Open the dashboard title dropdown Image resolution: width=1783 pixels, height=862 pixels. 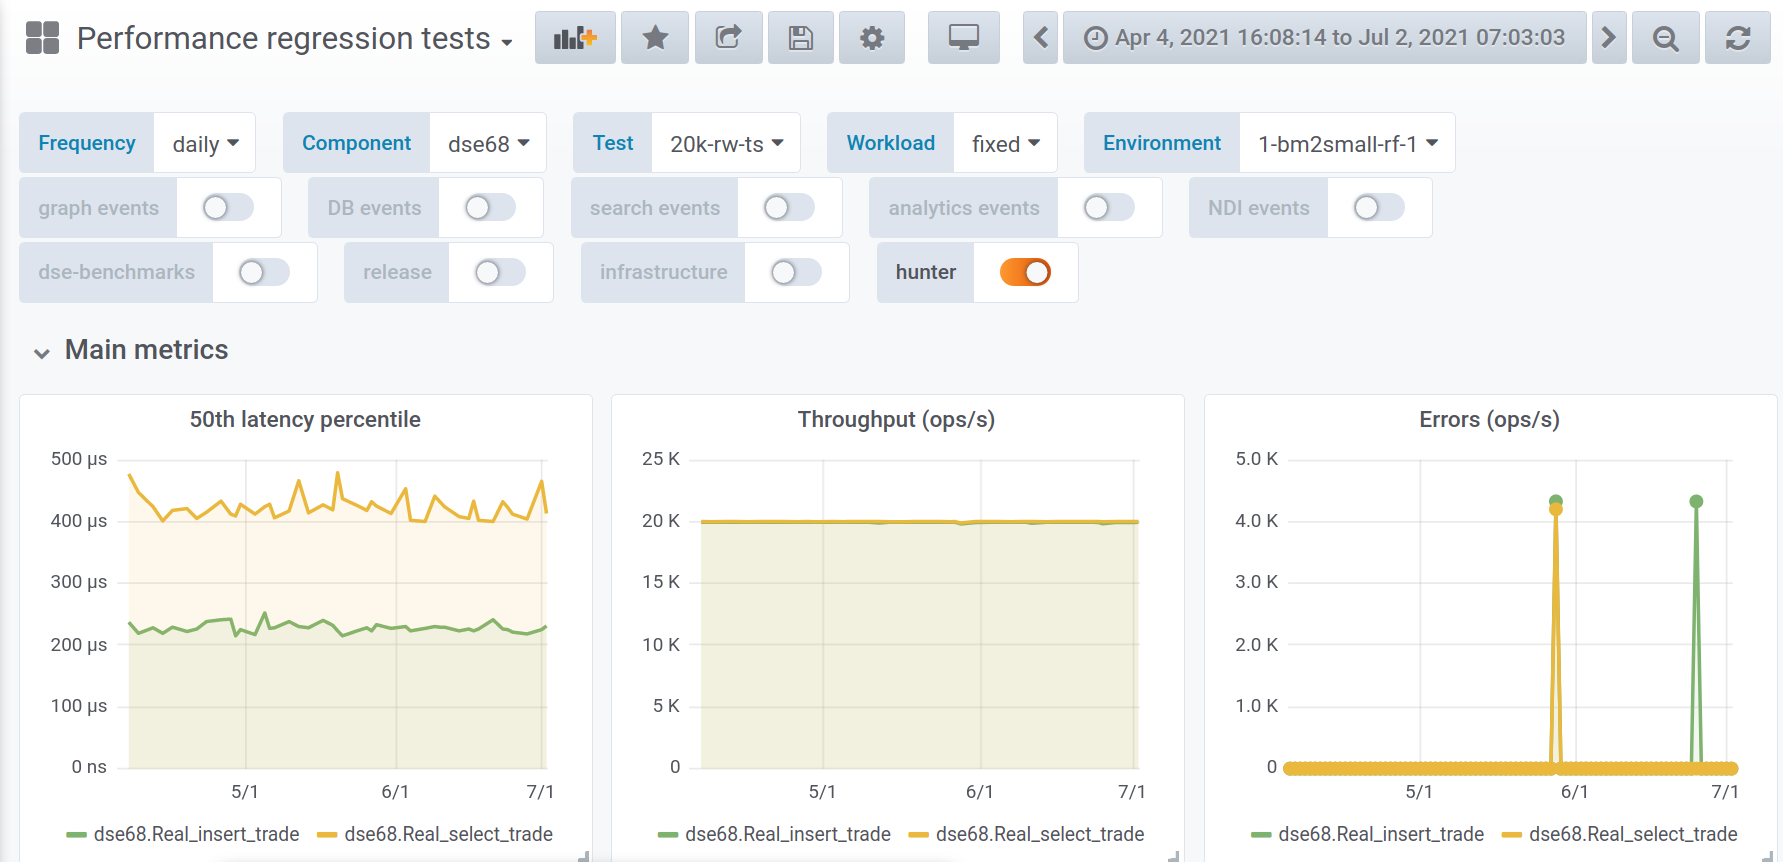click(x=295, y=38)
